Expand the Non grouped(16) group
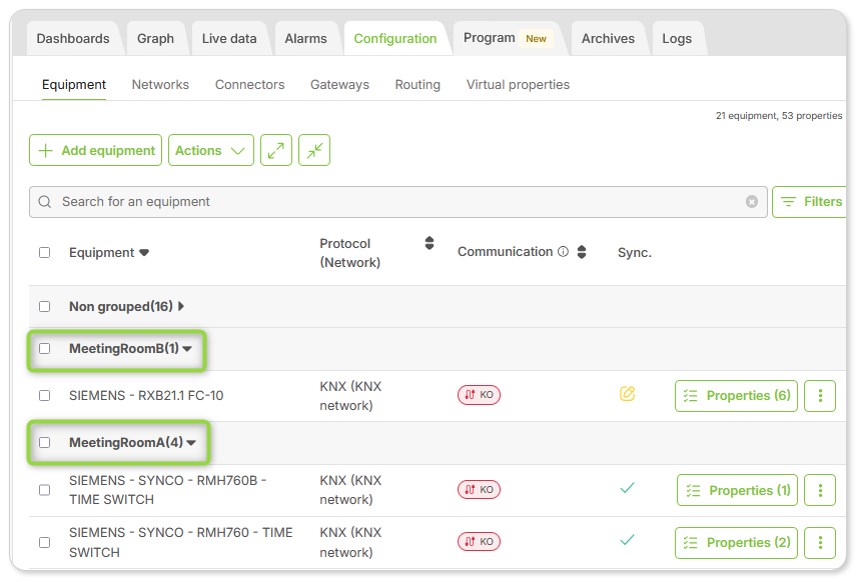The image size is (857, 582). (181, 307)
